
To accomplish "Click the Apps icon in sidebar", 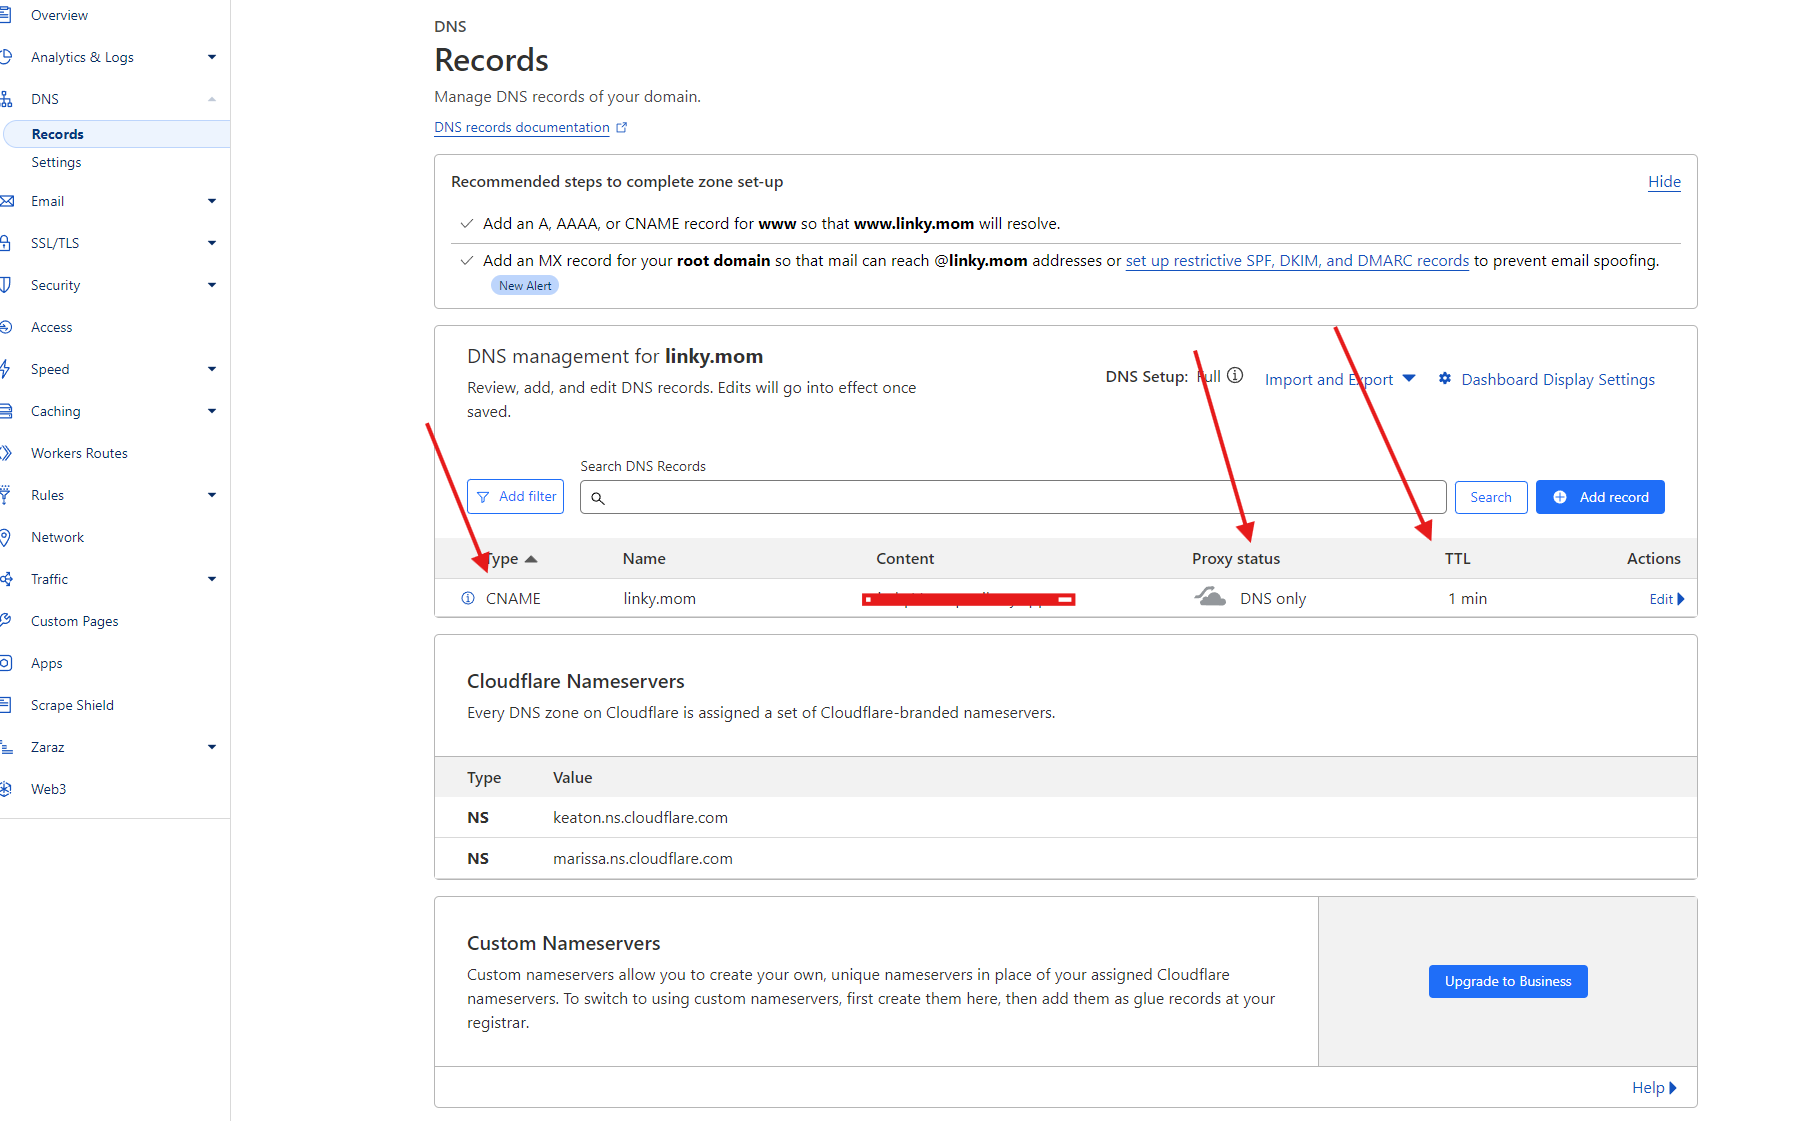I will (x=5, y=663).
